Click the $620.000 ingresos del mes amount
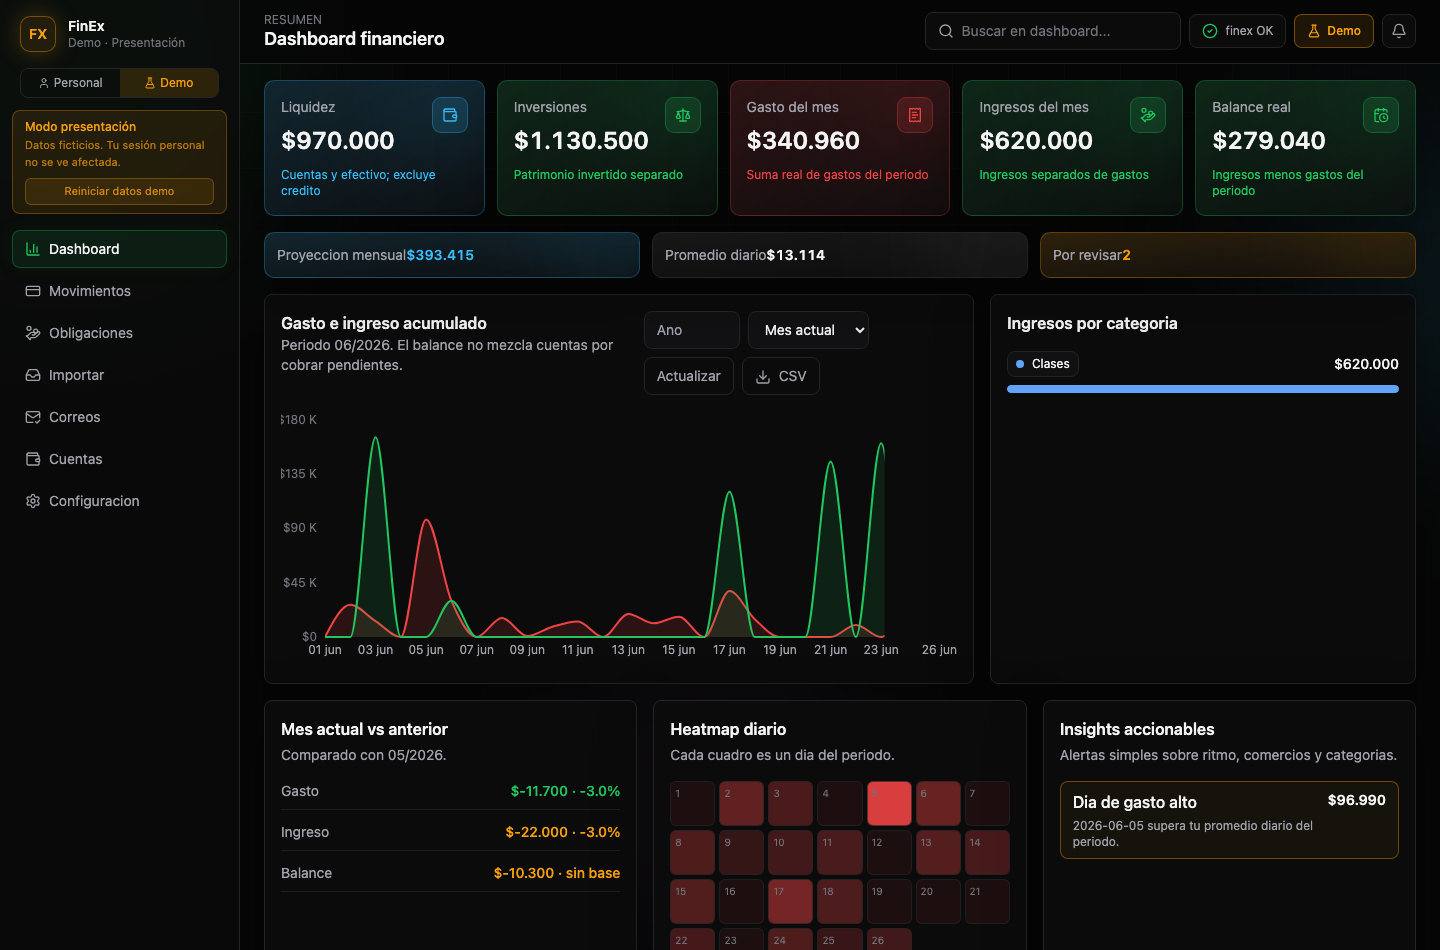This screenshot has width=1440, height=950. (1036, 141)
